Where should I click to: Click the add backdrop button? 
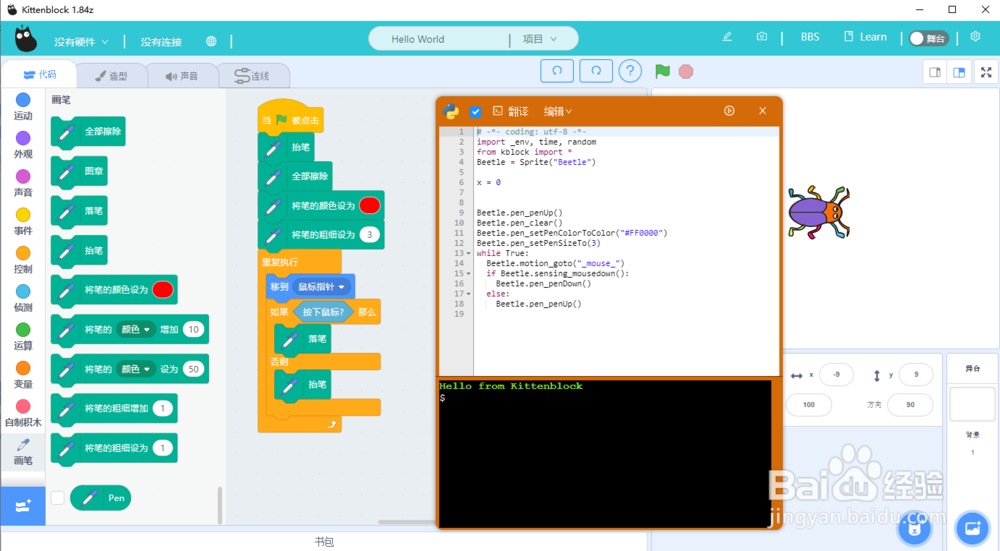972,528
